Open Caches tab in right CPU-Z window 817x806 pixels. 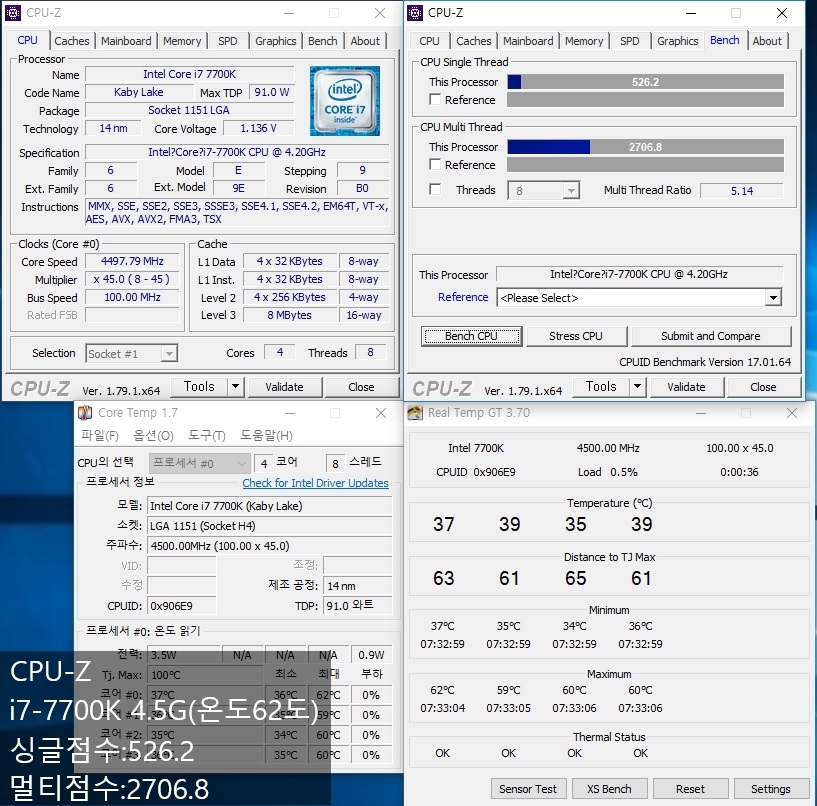tap(474, 41)
